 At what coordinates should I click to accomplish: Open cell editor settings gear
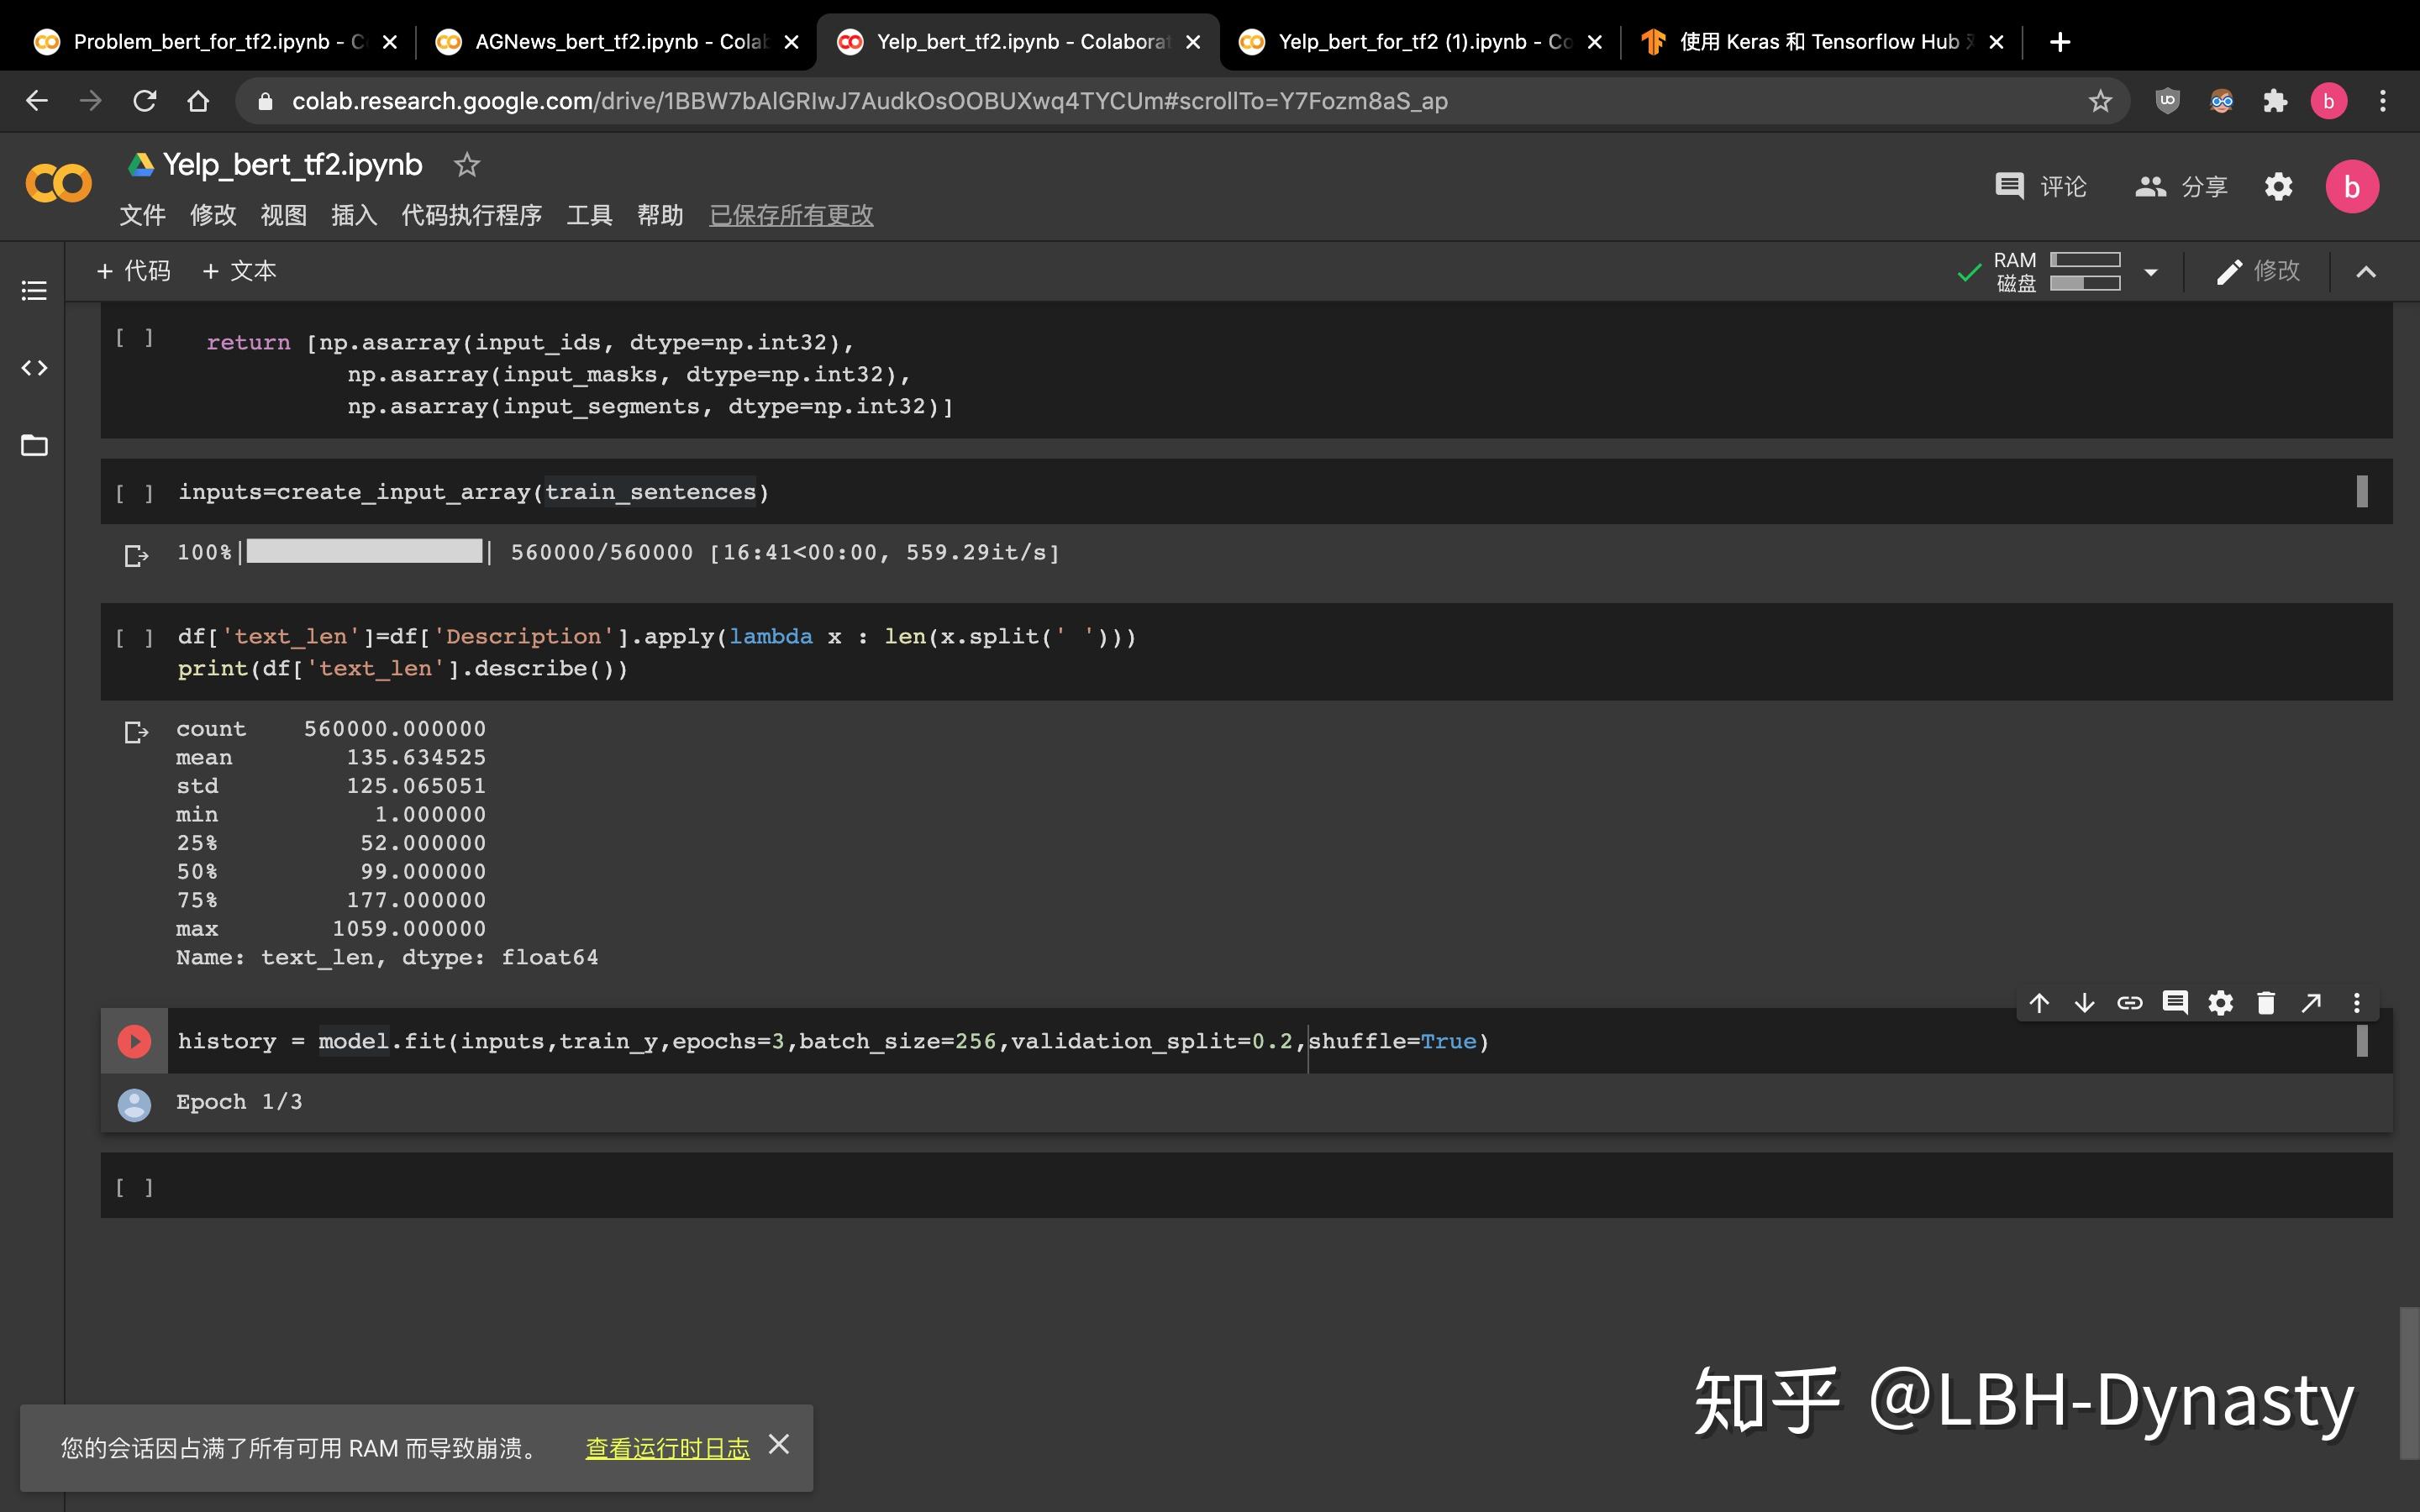[2221, 1003]
